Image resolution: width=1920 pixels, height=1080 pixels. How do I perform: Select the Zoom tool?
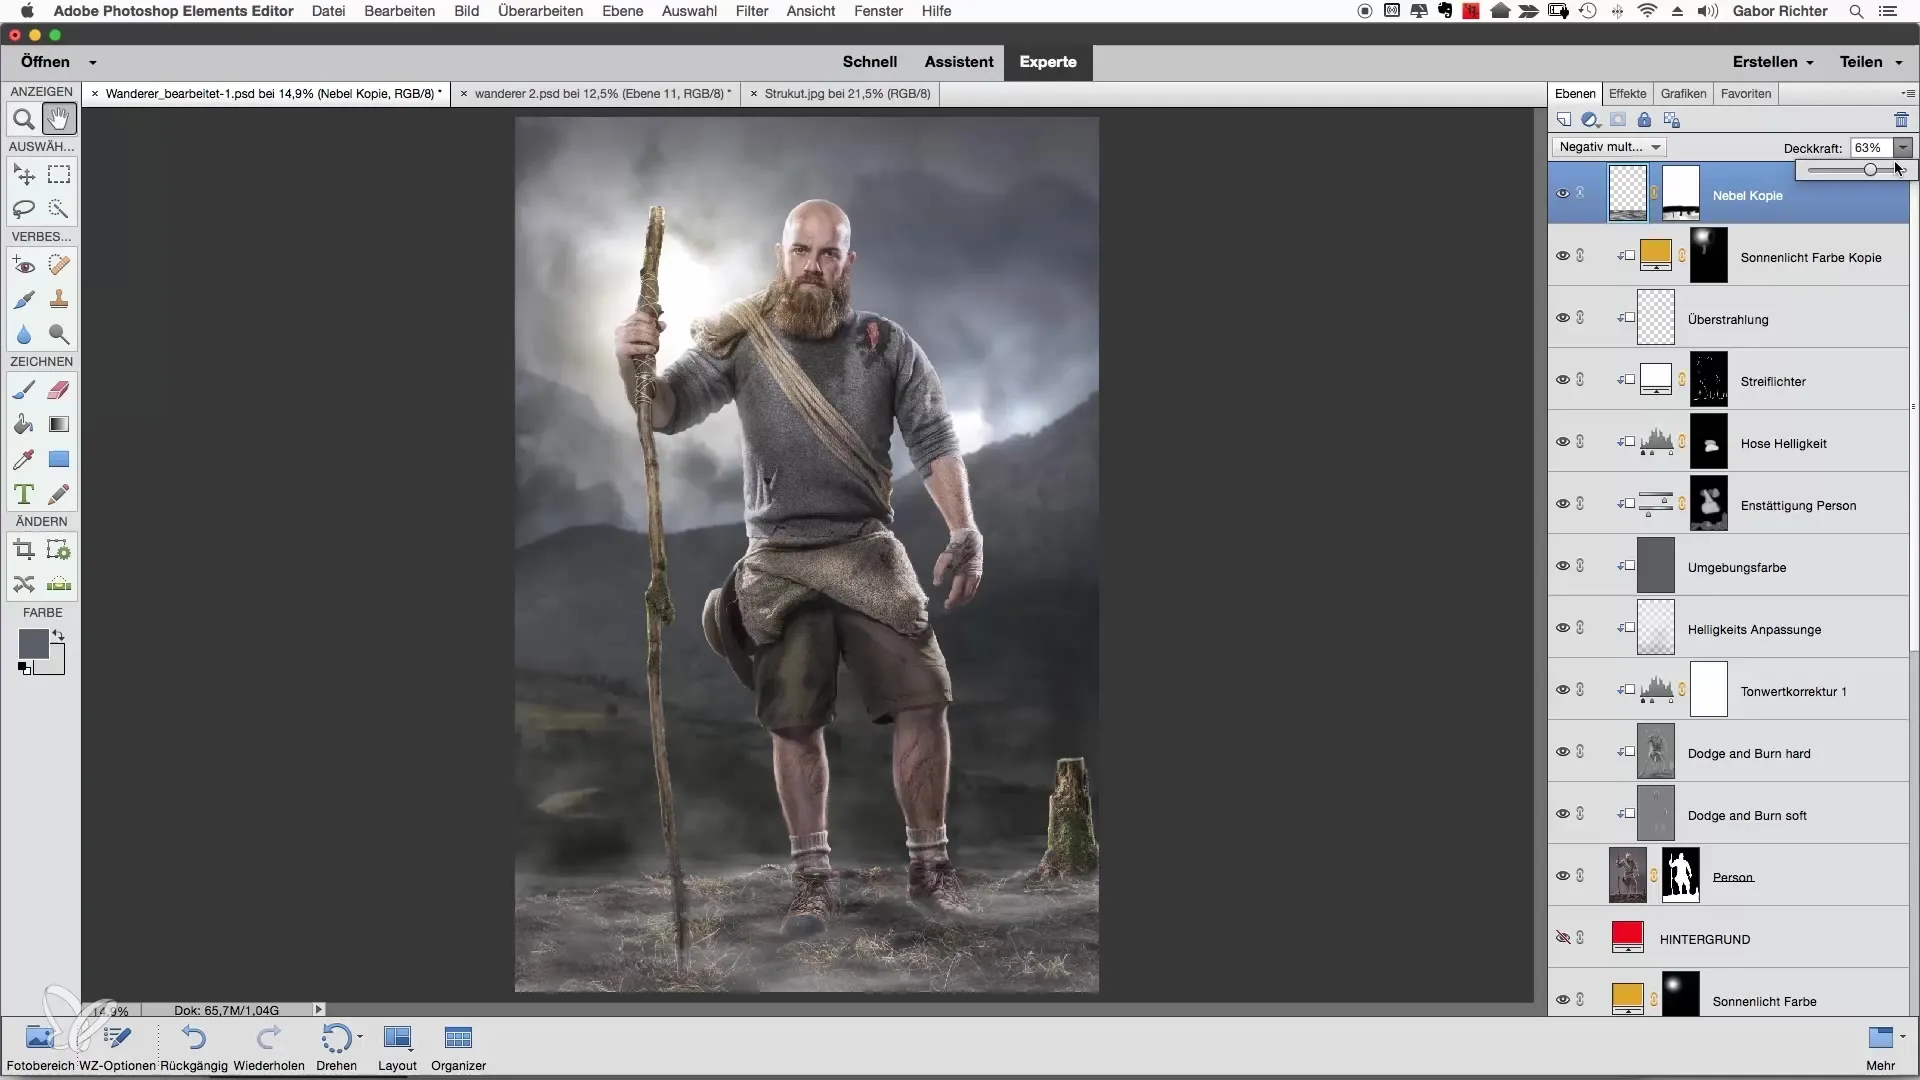(24, 120)
